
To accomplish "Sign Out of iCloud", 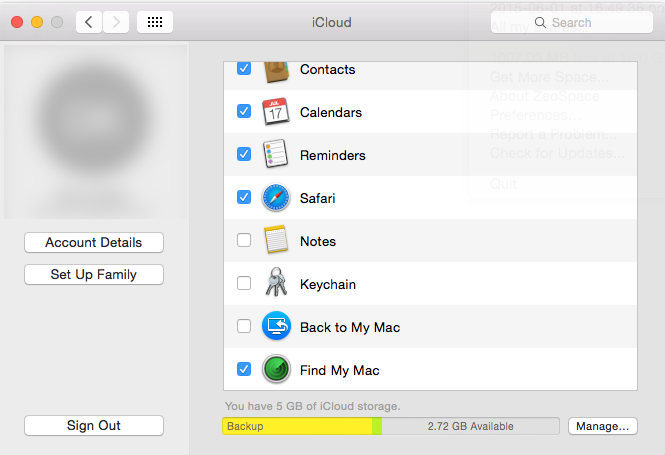I will click(x=94, y=425).
